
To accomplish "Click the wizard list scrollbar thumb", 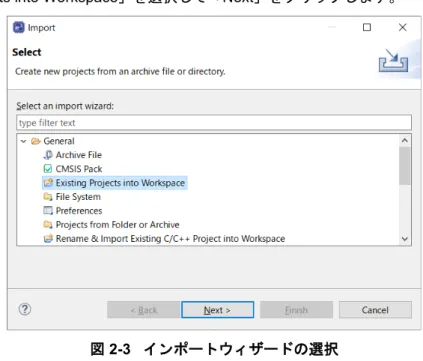I will (x=405, y=166).
